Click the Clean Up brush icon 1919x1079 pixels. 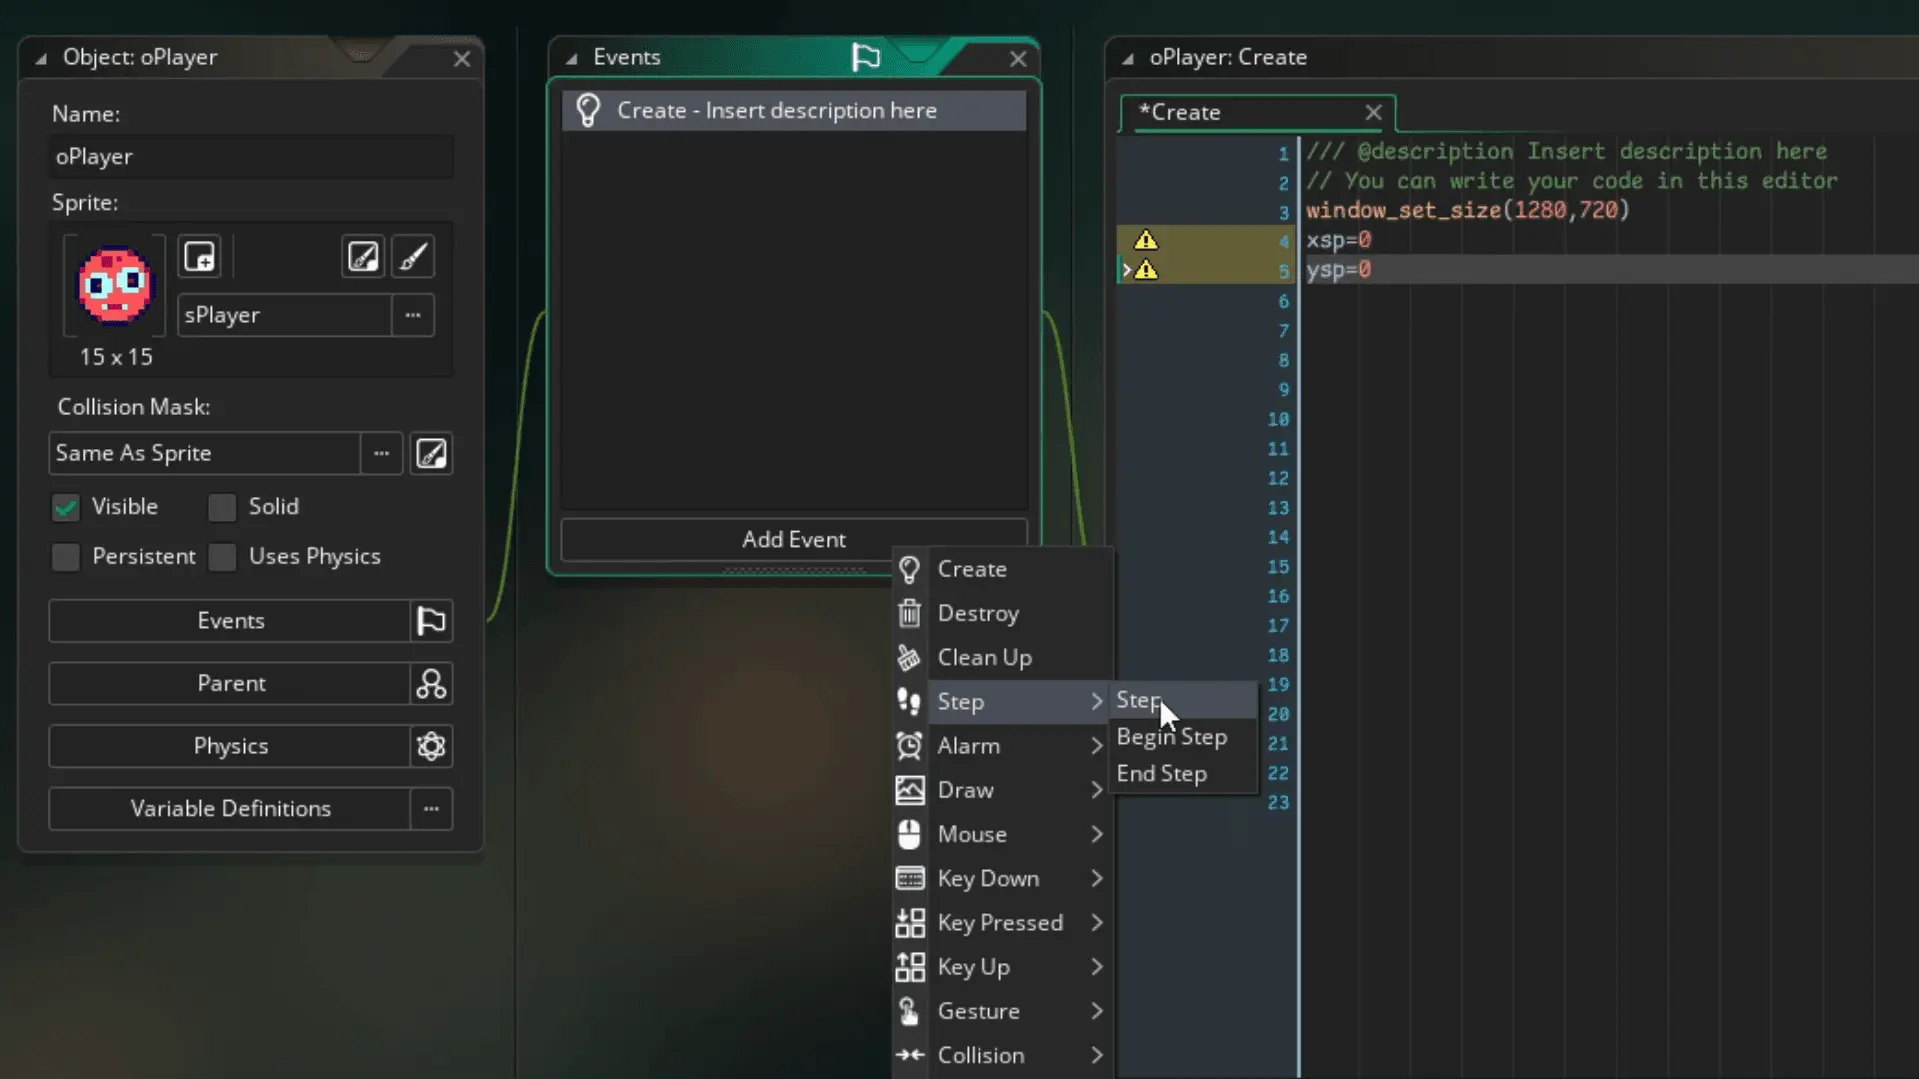click(909, 657)
